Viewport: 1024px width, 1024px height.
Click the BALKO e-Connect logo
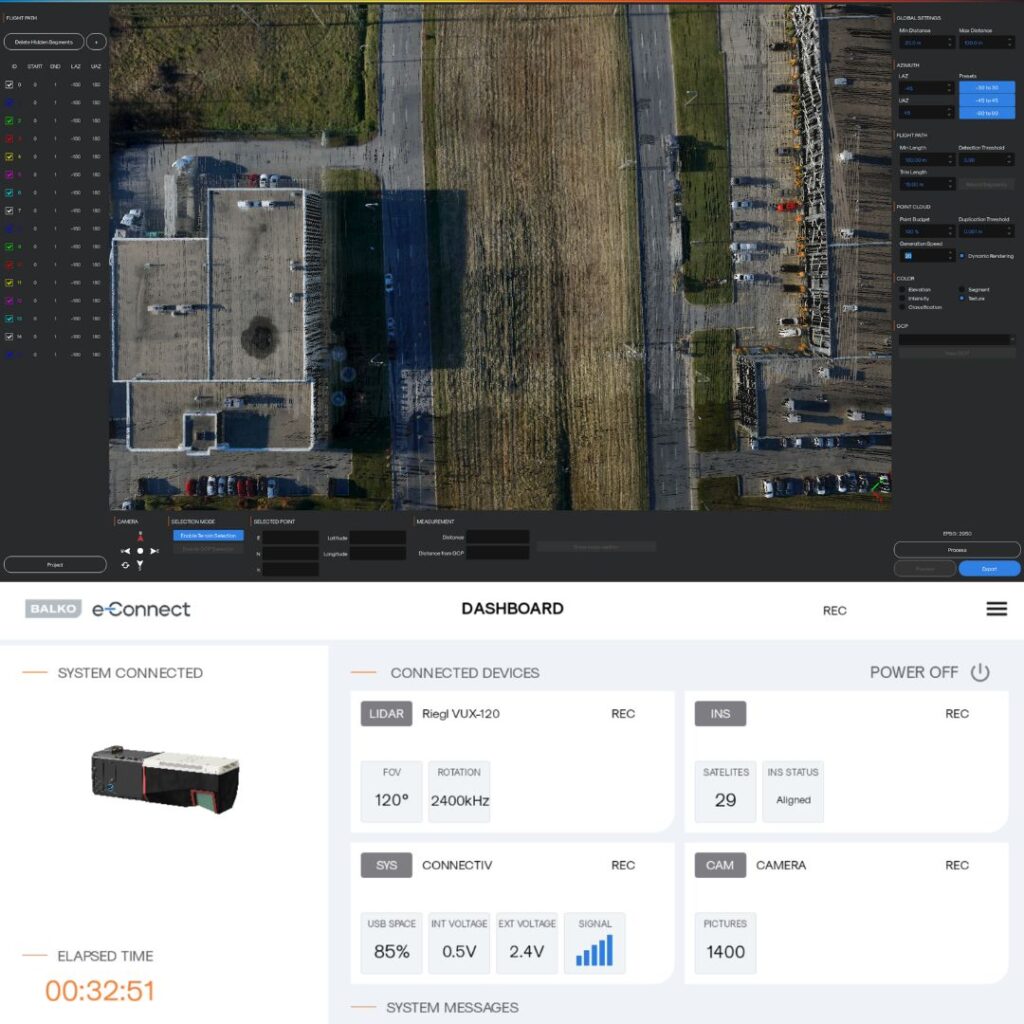coord(108,609)
